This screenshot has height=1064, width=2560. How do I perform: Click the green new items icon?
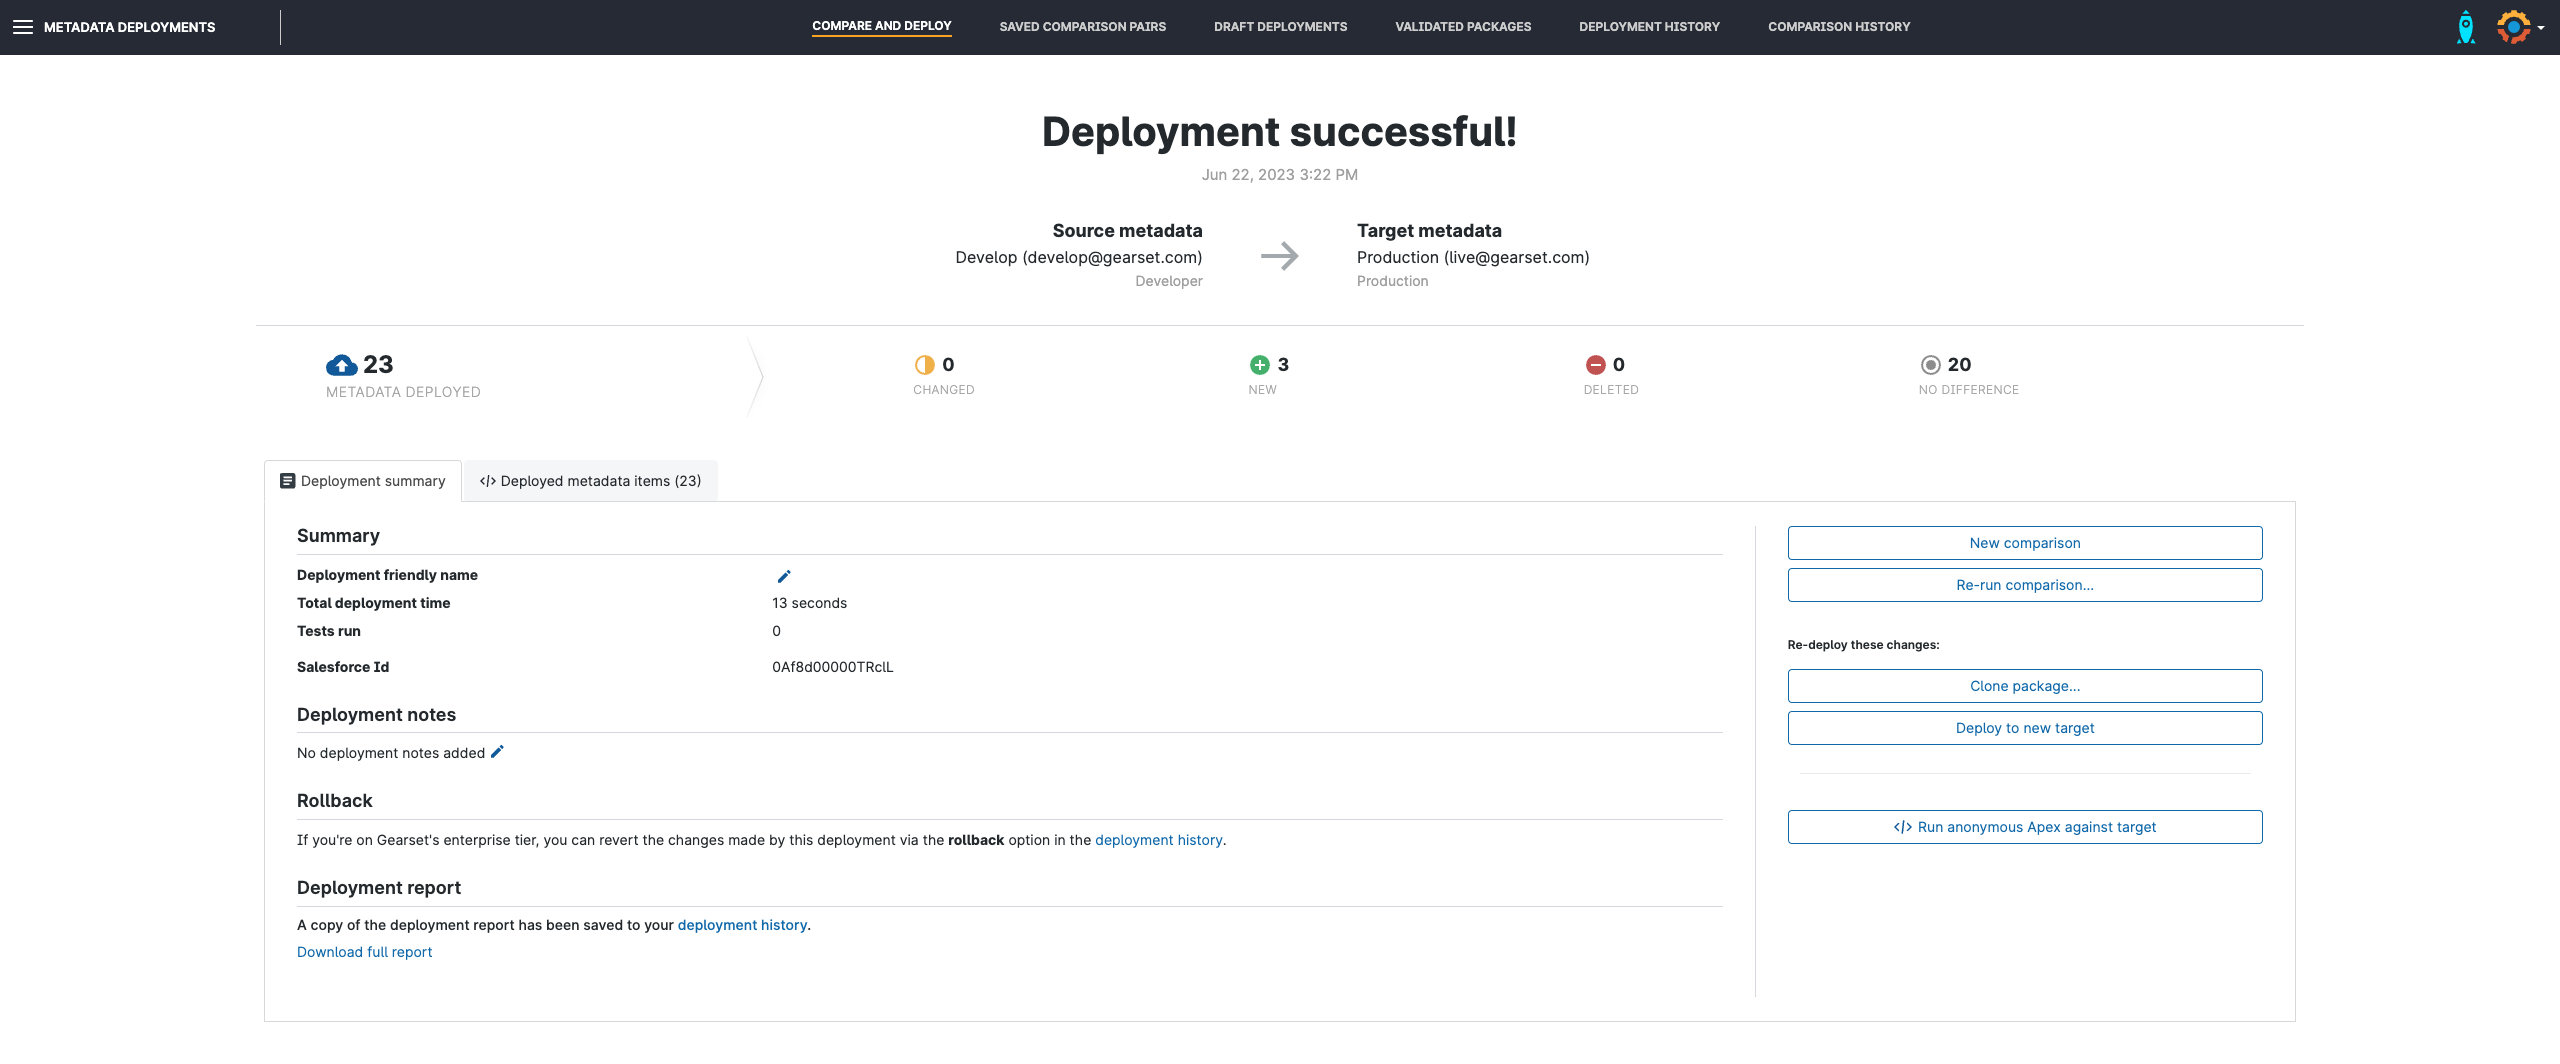[1259, 365]
